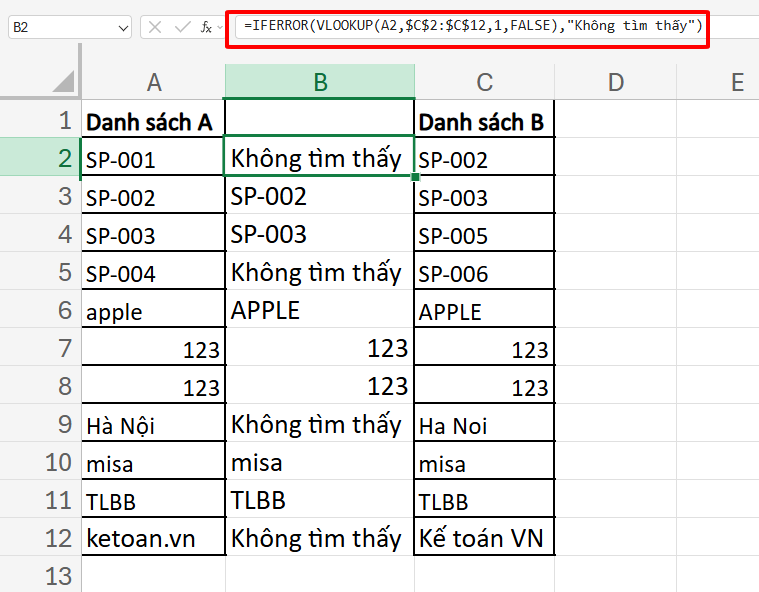The height and width of the screenshot is (592, 759).
Task: Click cell C3 "SP-003"
Action: [485, 196]
